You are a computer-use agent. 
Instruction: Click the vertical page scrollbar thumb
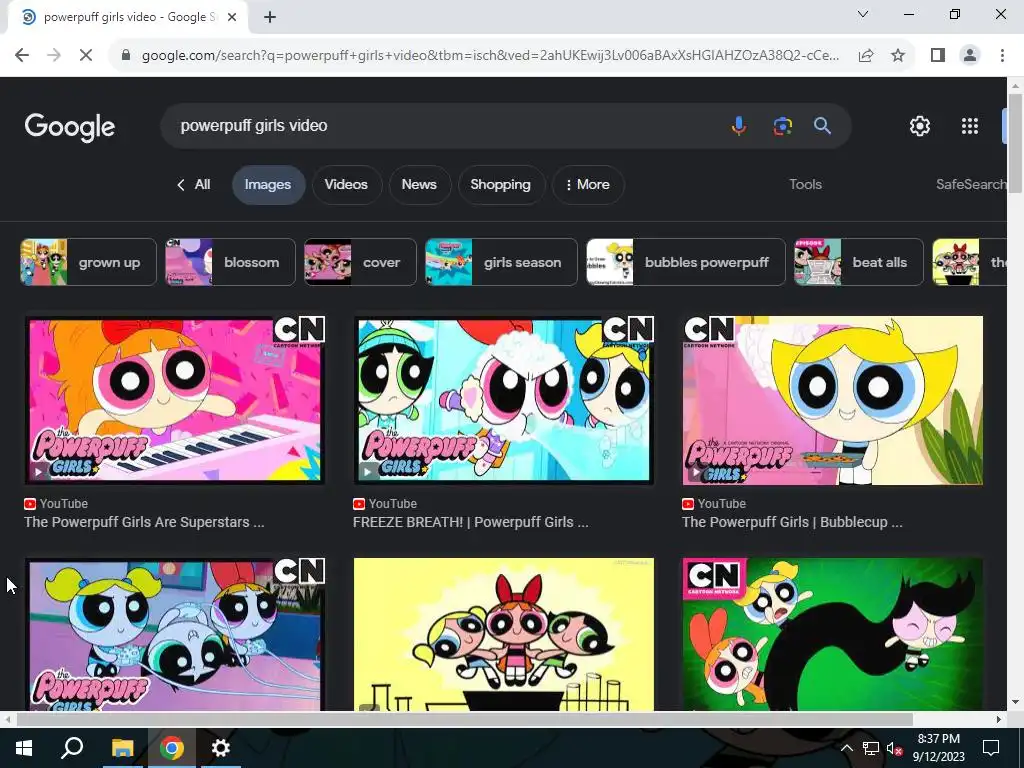tap(1015, 143)
